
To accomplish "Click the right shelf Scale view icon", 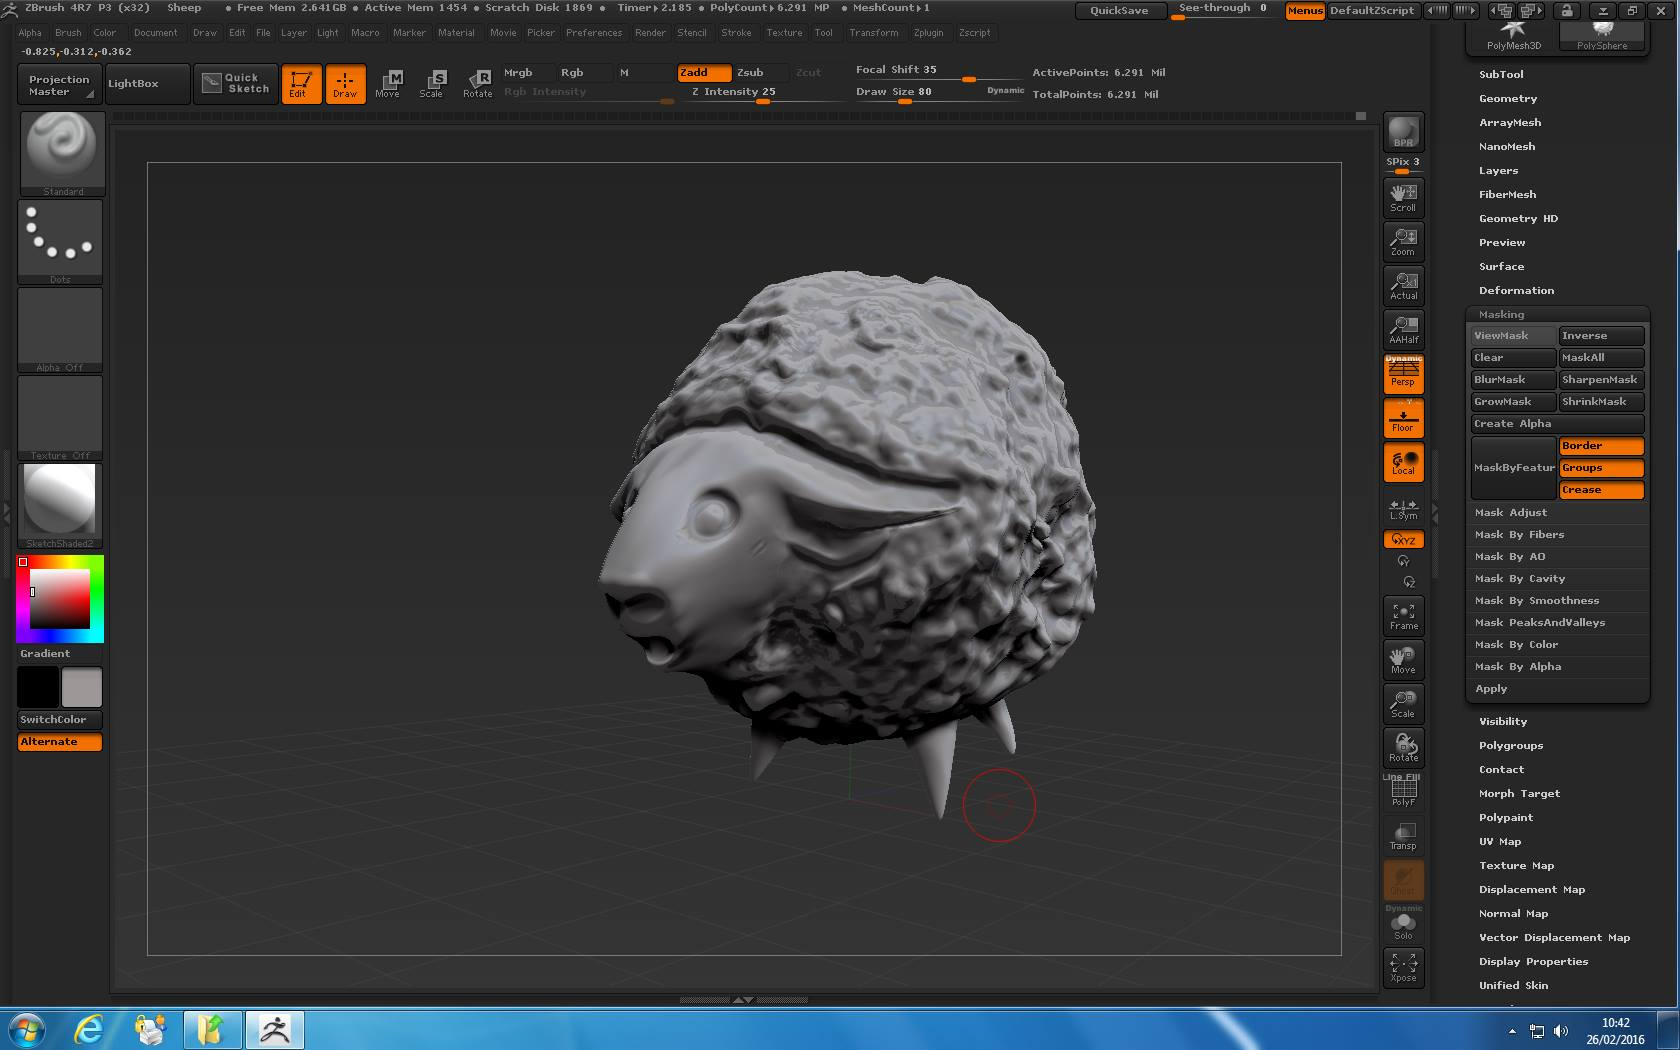I will [x=1403, y=703].
